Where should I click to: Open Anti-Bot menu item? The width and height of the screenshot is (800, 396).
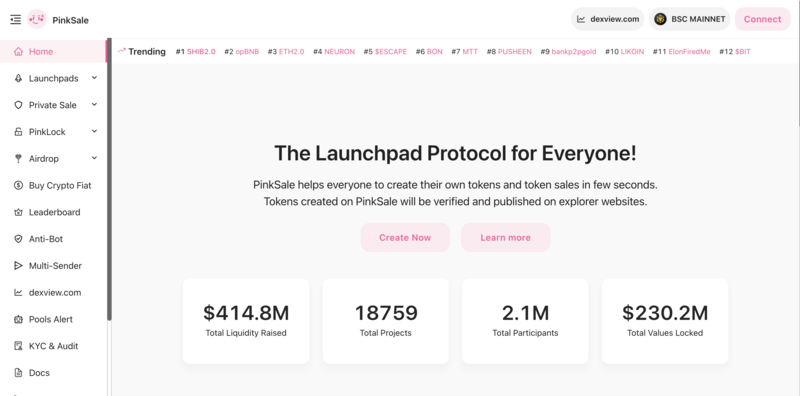click(53, 239)
